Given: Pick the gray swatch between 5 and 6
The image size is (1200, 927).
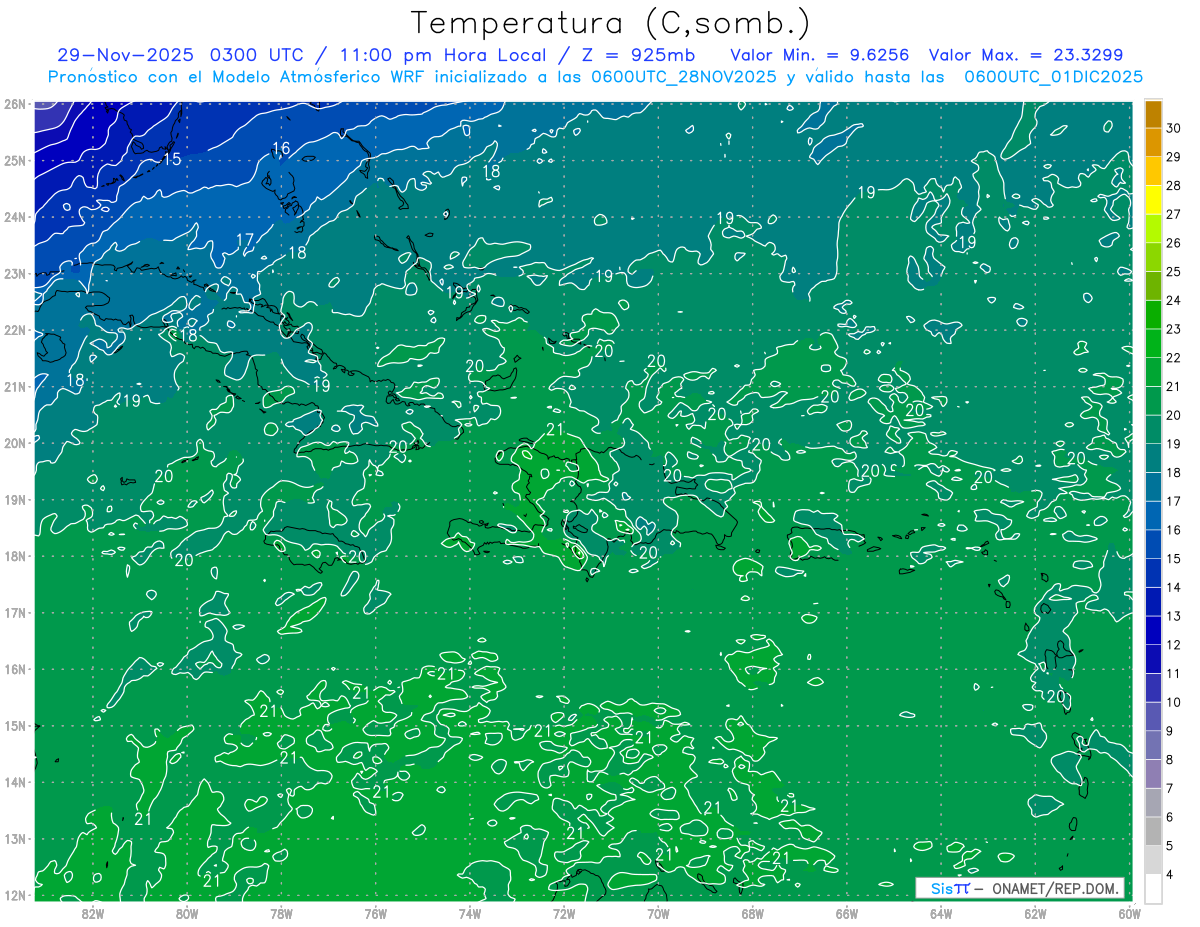Looking at the screenshot, I should [1153, 831].
